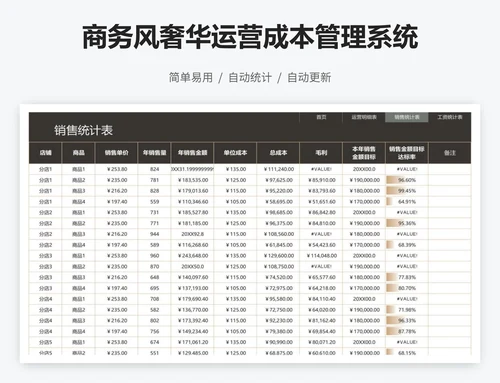Select the annual sales volume cell 708
The image size is (500, 383).
[x=154, y=299]
